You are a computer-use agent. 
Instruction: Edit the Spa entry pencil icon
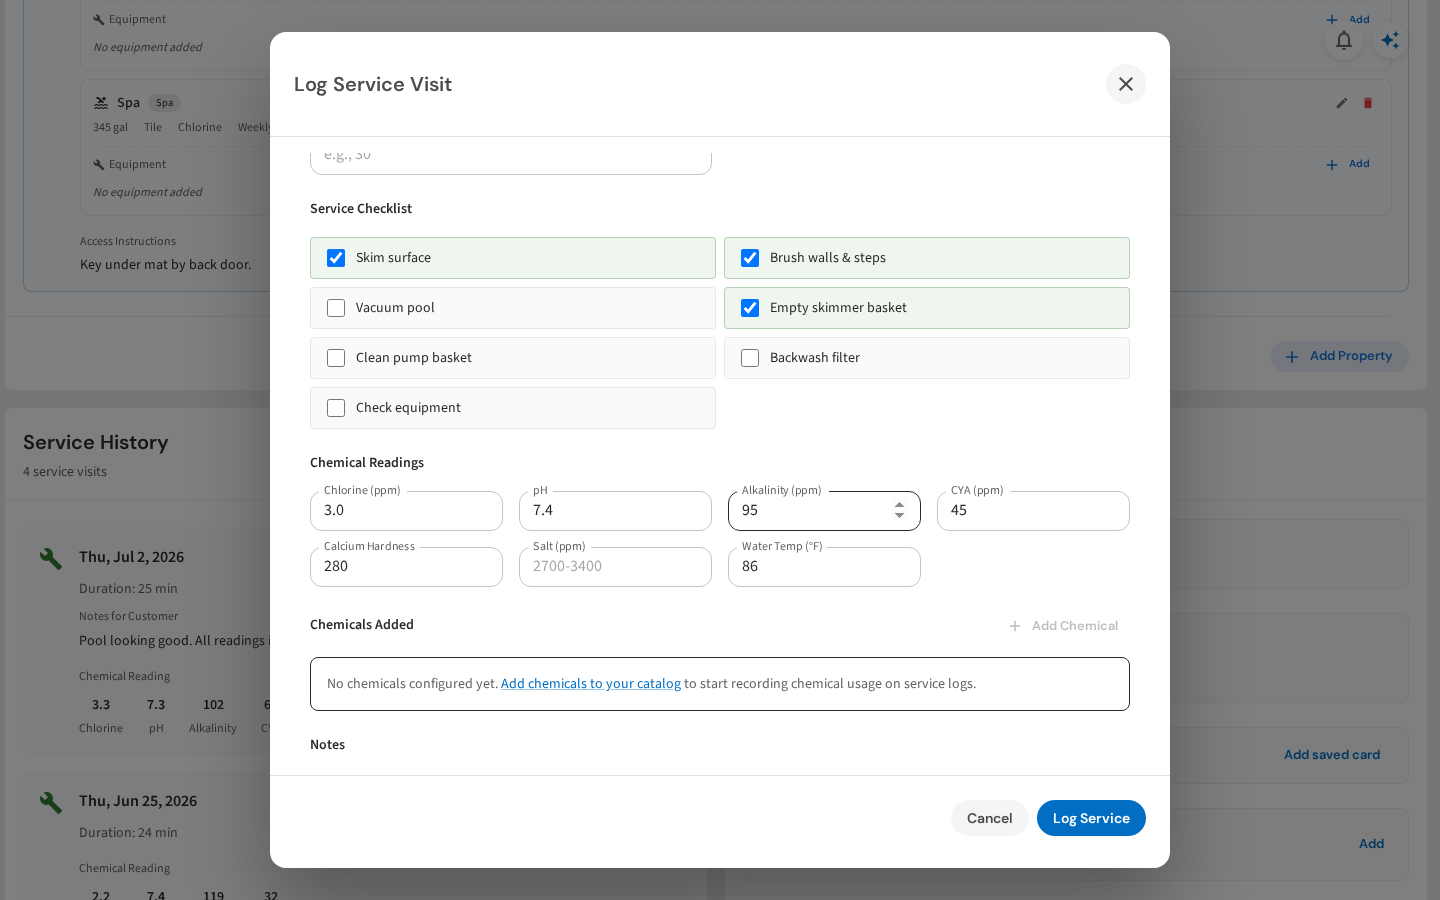tap(1342, 103)
